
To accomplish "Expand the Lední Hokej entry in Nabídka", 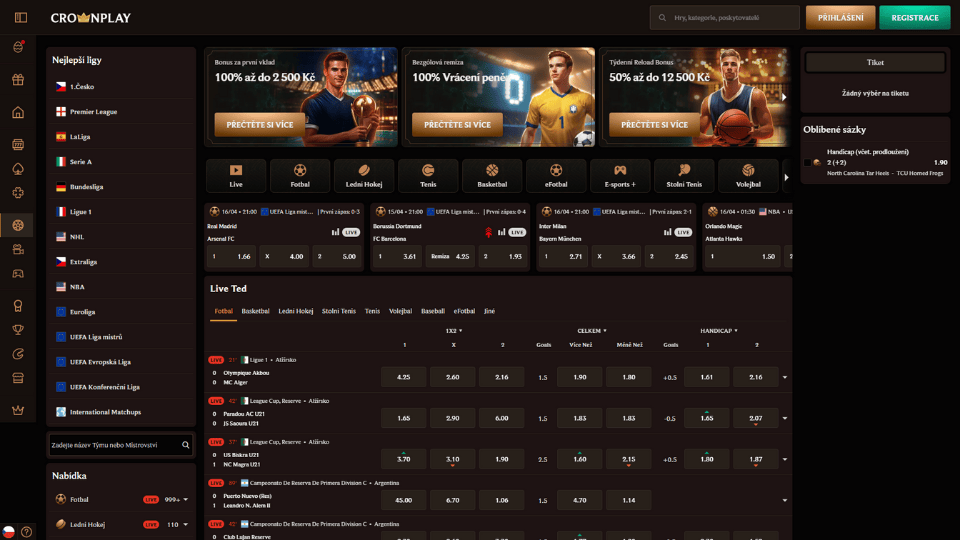I will tap(186, 525).
